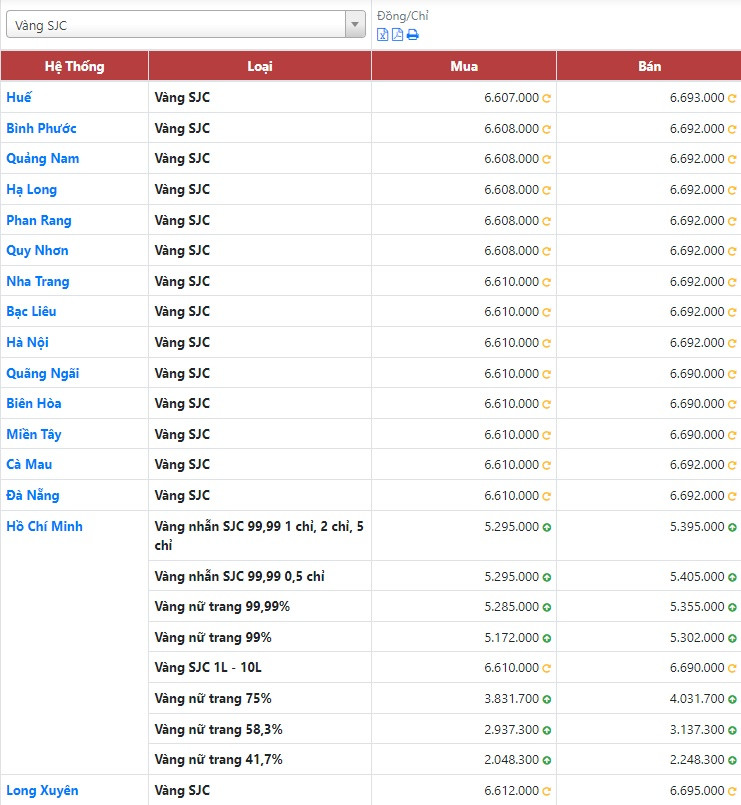Click unchanged icon beside Quy Nhơn Mua price

point(546,251)
